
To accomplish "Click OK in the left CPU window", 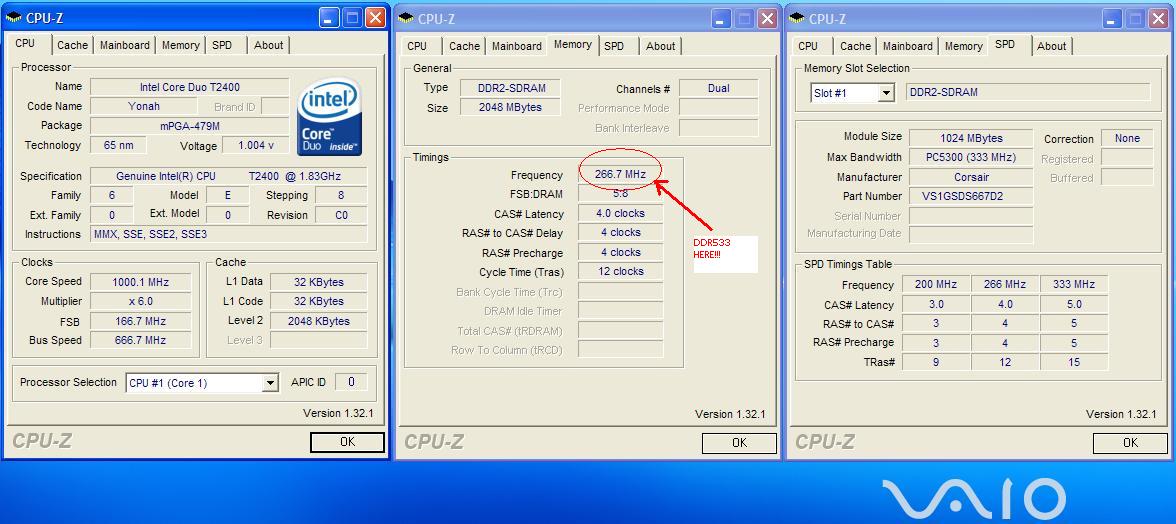I will (x=347, y=442).
